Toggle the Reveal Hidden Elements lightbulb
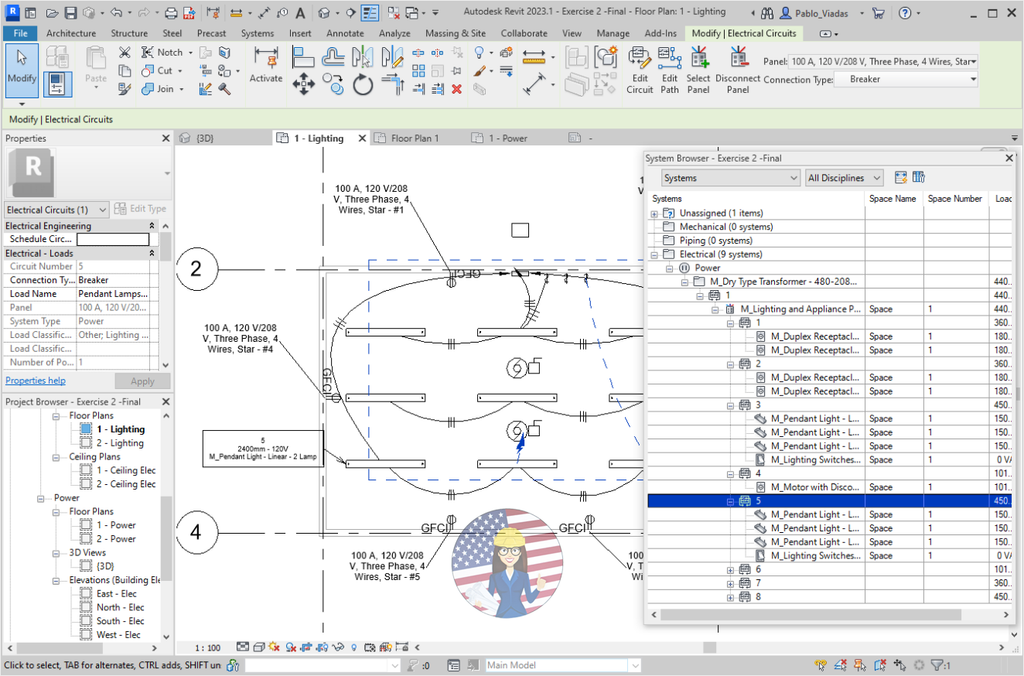This screenshot has height=676, width=1024. click(x=354, y=647)
